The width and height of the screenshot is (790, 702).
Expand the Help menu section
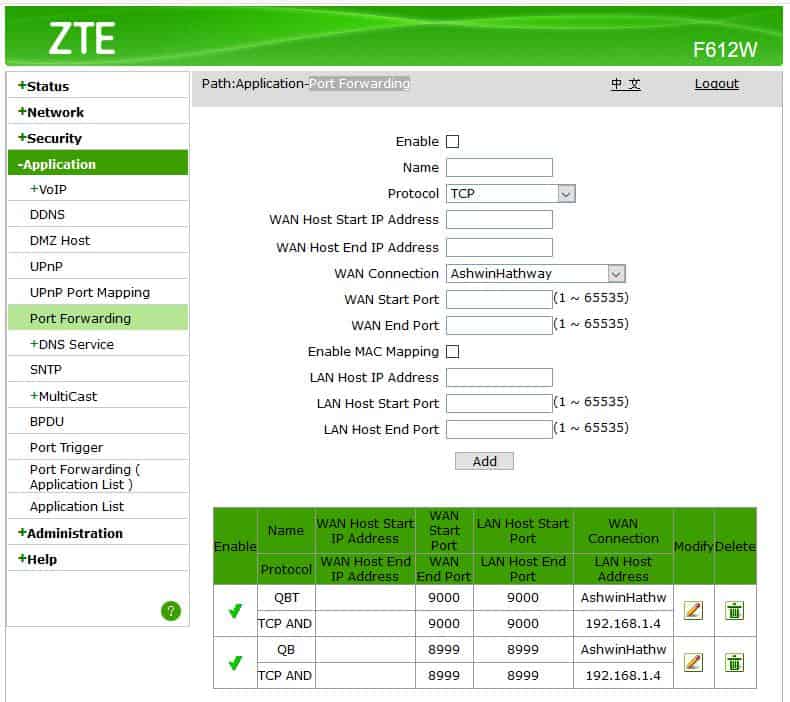37,559
